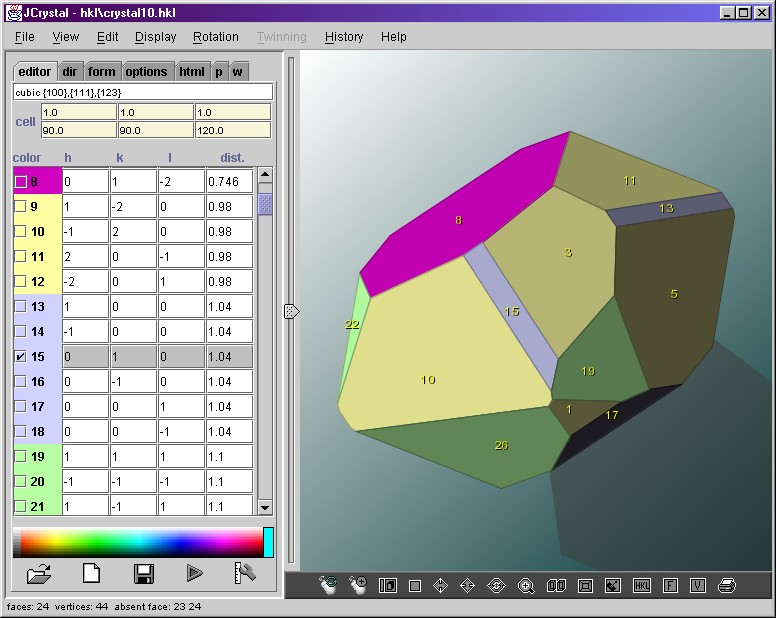Click status text 'absent face: 23 24'

(x=158, y=607)
